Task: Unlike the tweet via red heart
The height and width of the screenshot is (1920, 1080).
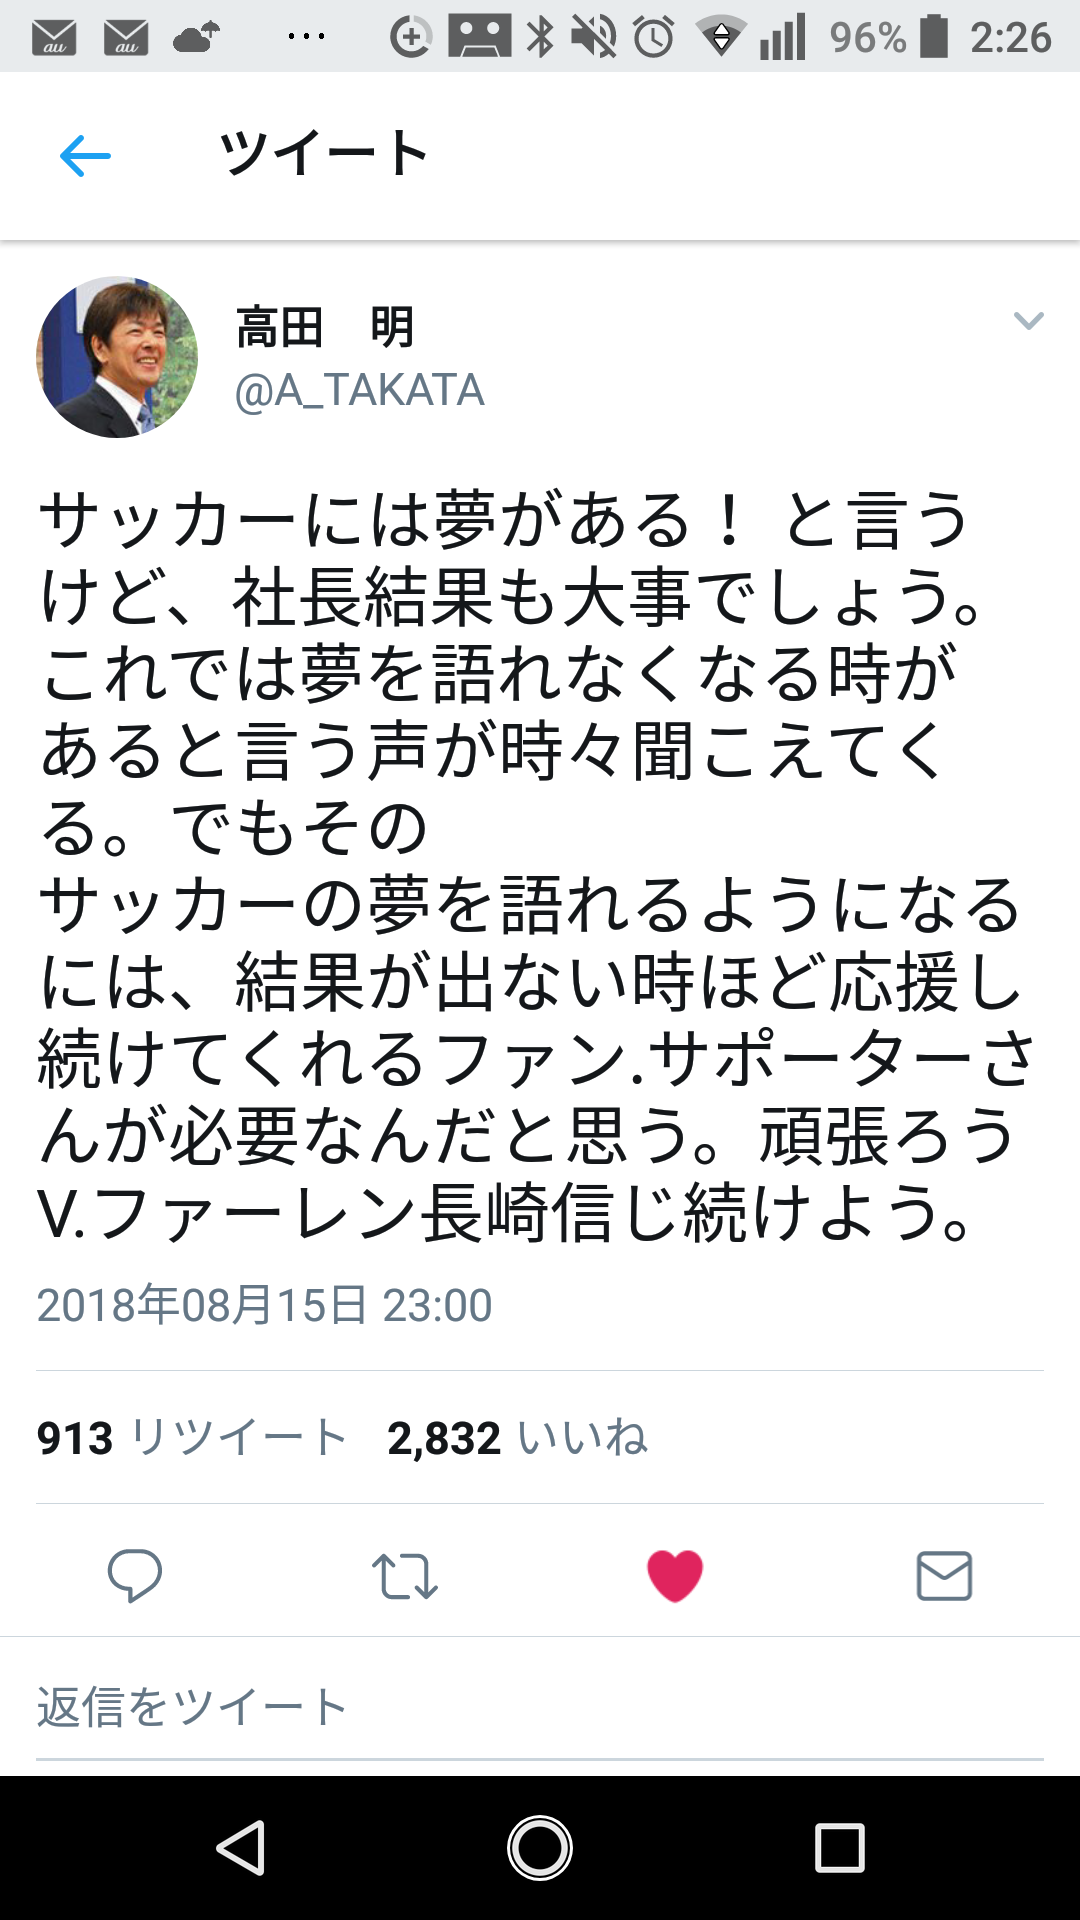Action: (675, 1576)
